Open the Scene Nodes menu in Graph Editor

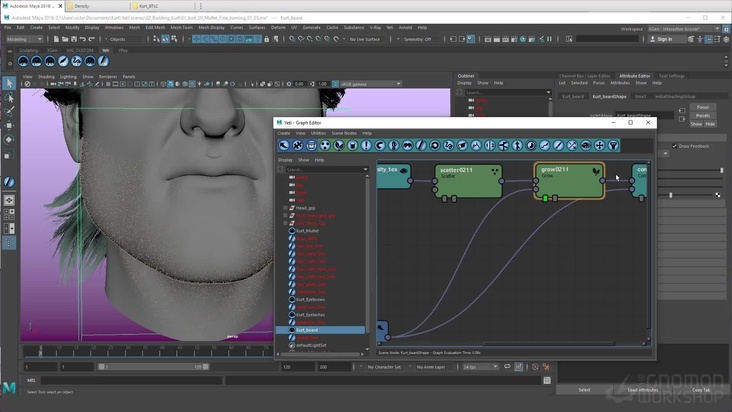(x=343, y=133)
